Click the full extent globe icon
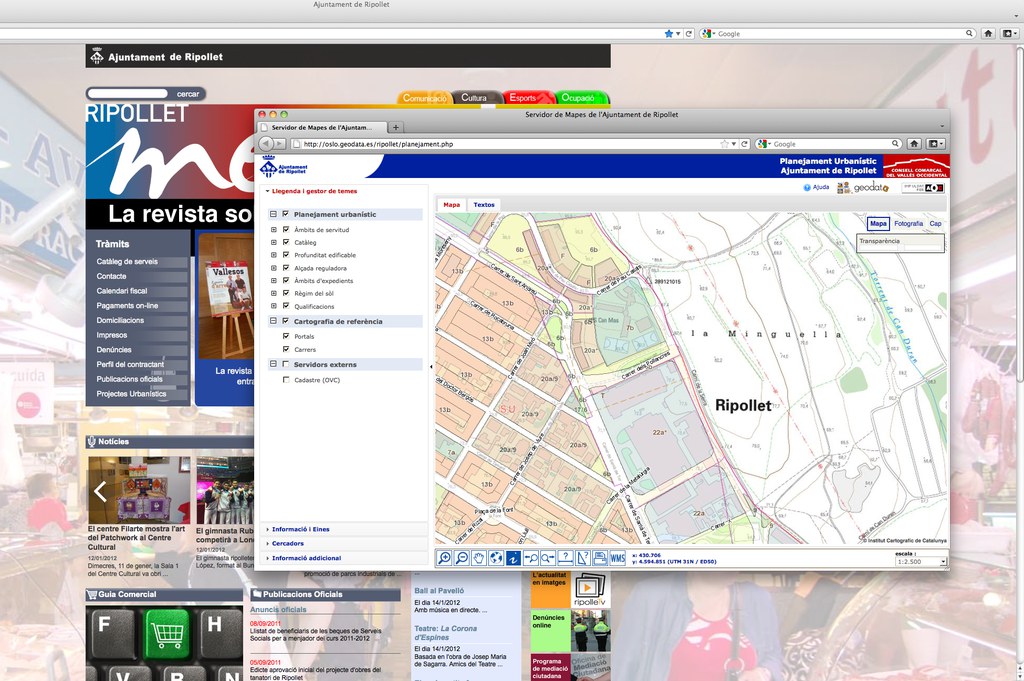 [x=496, y=558]
